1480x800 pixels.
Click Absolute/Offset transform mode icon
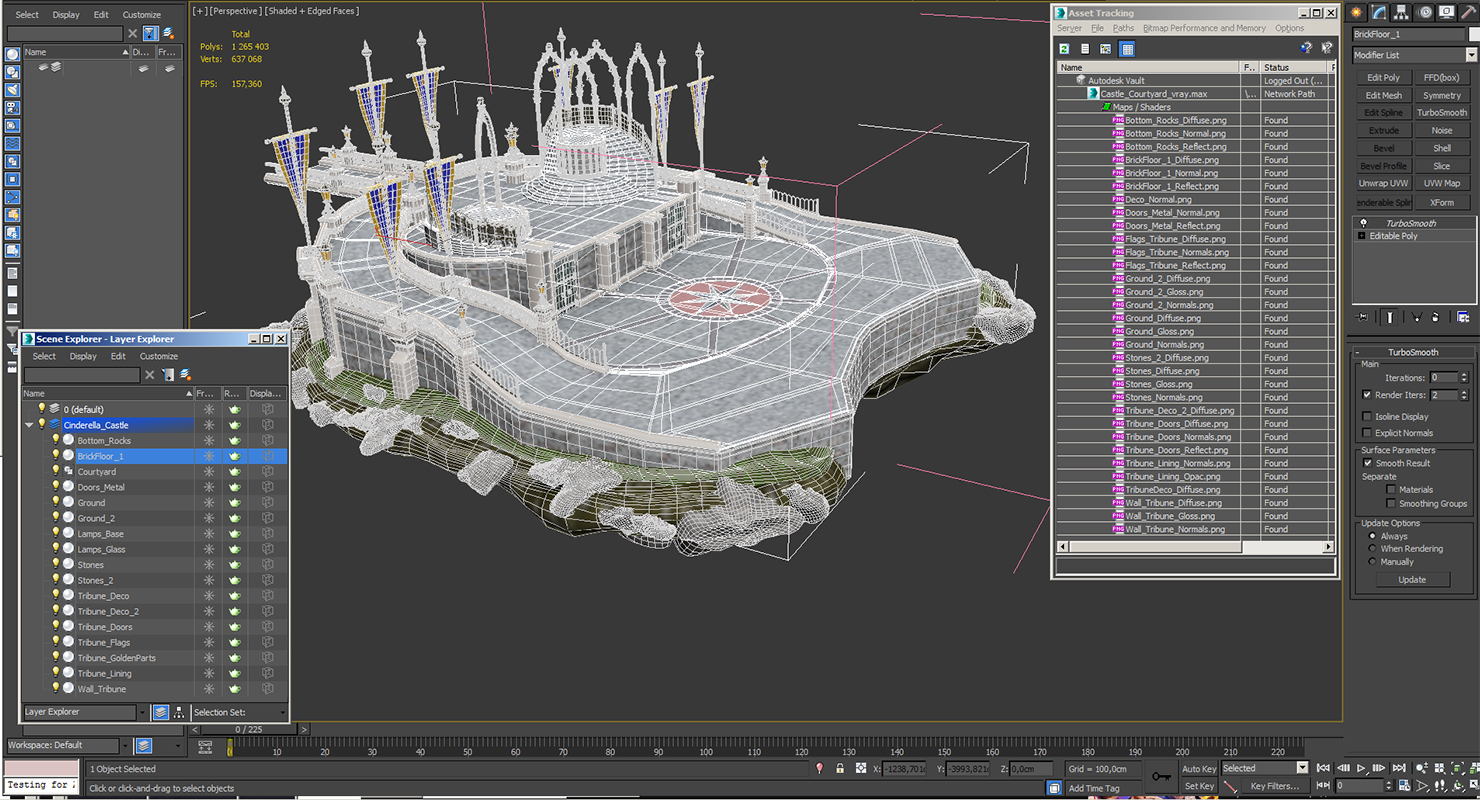tap(859, 768)
